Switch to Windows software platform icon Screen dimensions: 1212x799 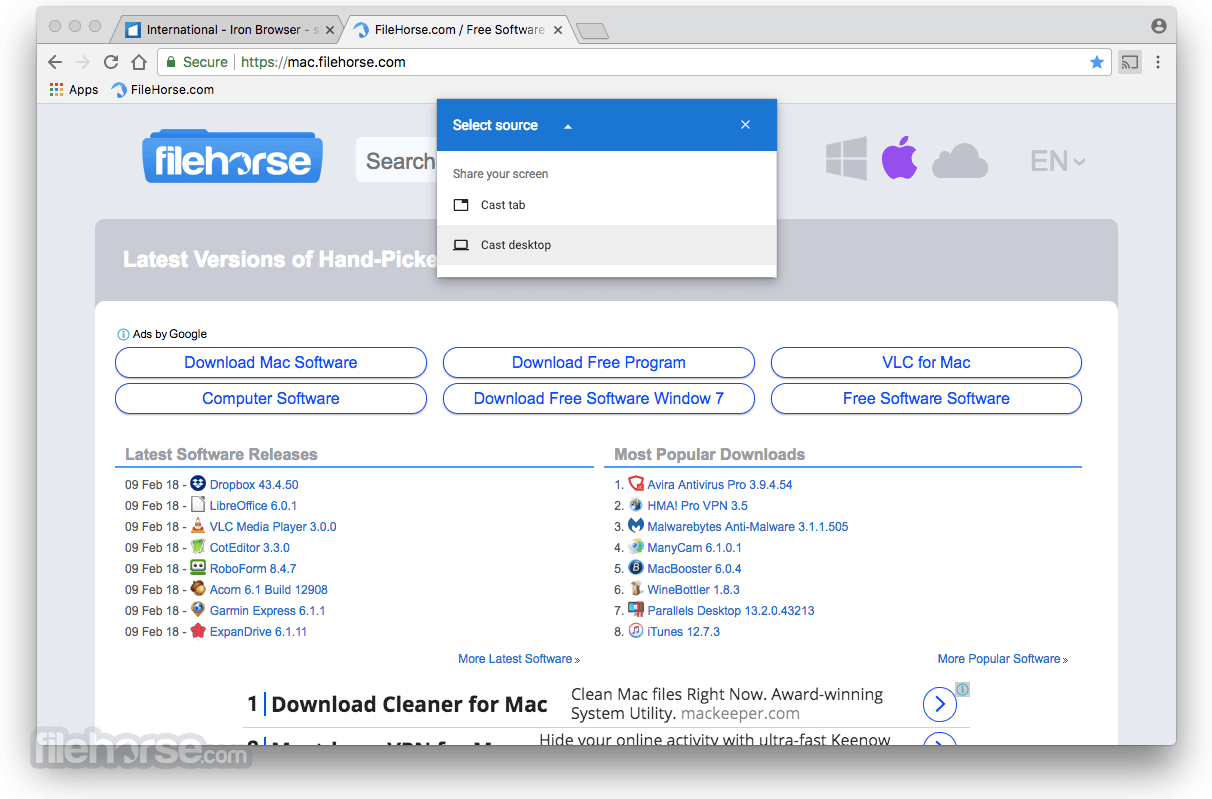846,159
